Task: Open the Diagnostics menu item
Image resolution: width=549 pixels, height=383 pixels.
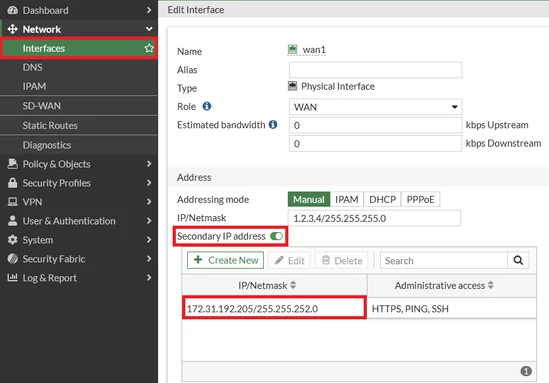Action: click(79, 145)
